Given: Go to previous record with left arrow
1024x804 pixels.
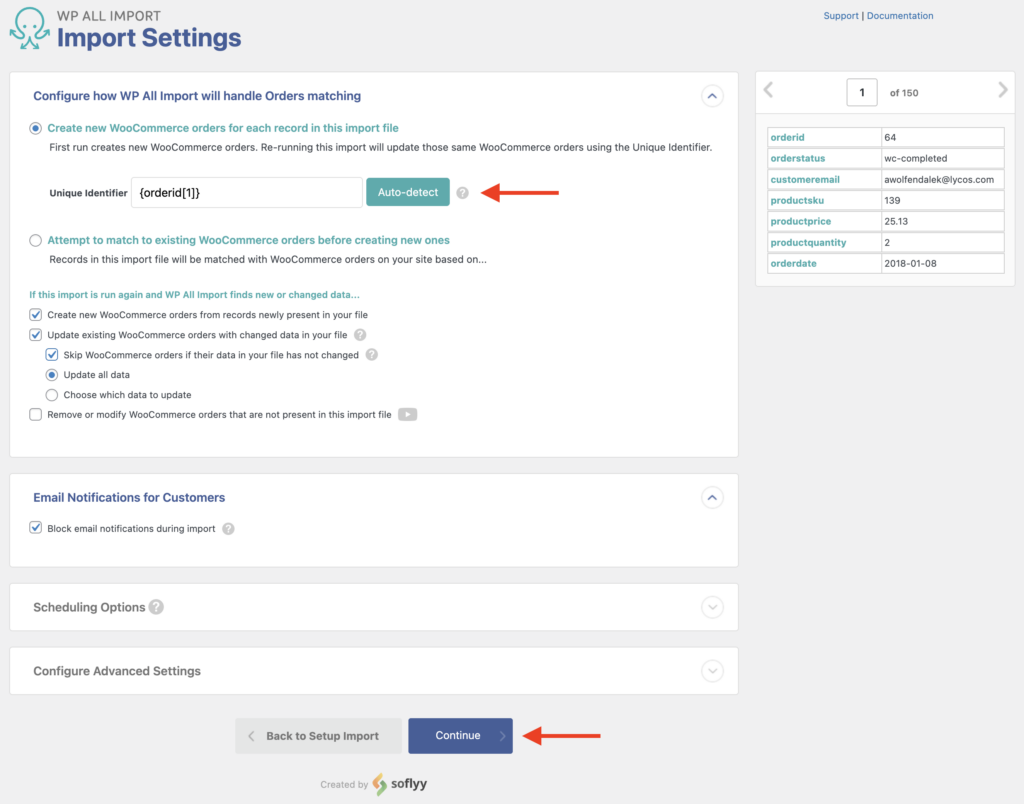Looking at the screenshot, I should 768,89.
